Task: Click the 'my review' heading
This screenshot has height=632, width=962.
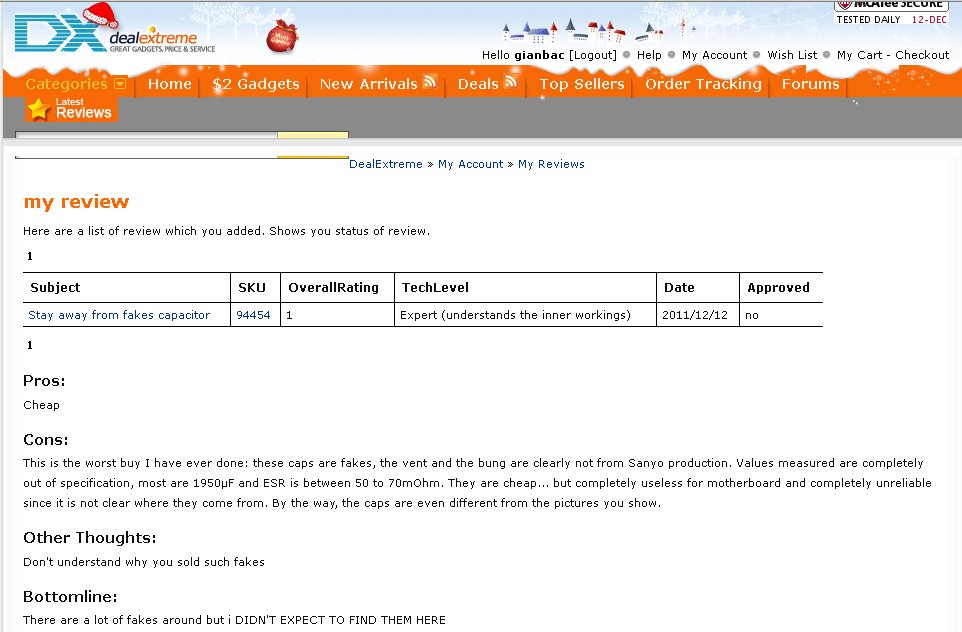Action: coord(76,202)
